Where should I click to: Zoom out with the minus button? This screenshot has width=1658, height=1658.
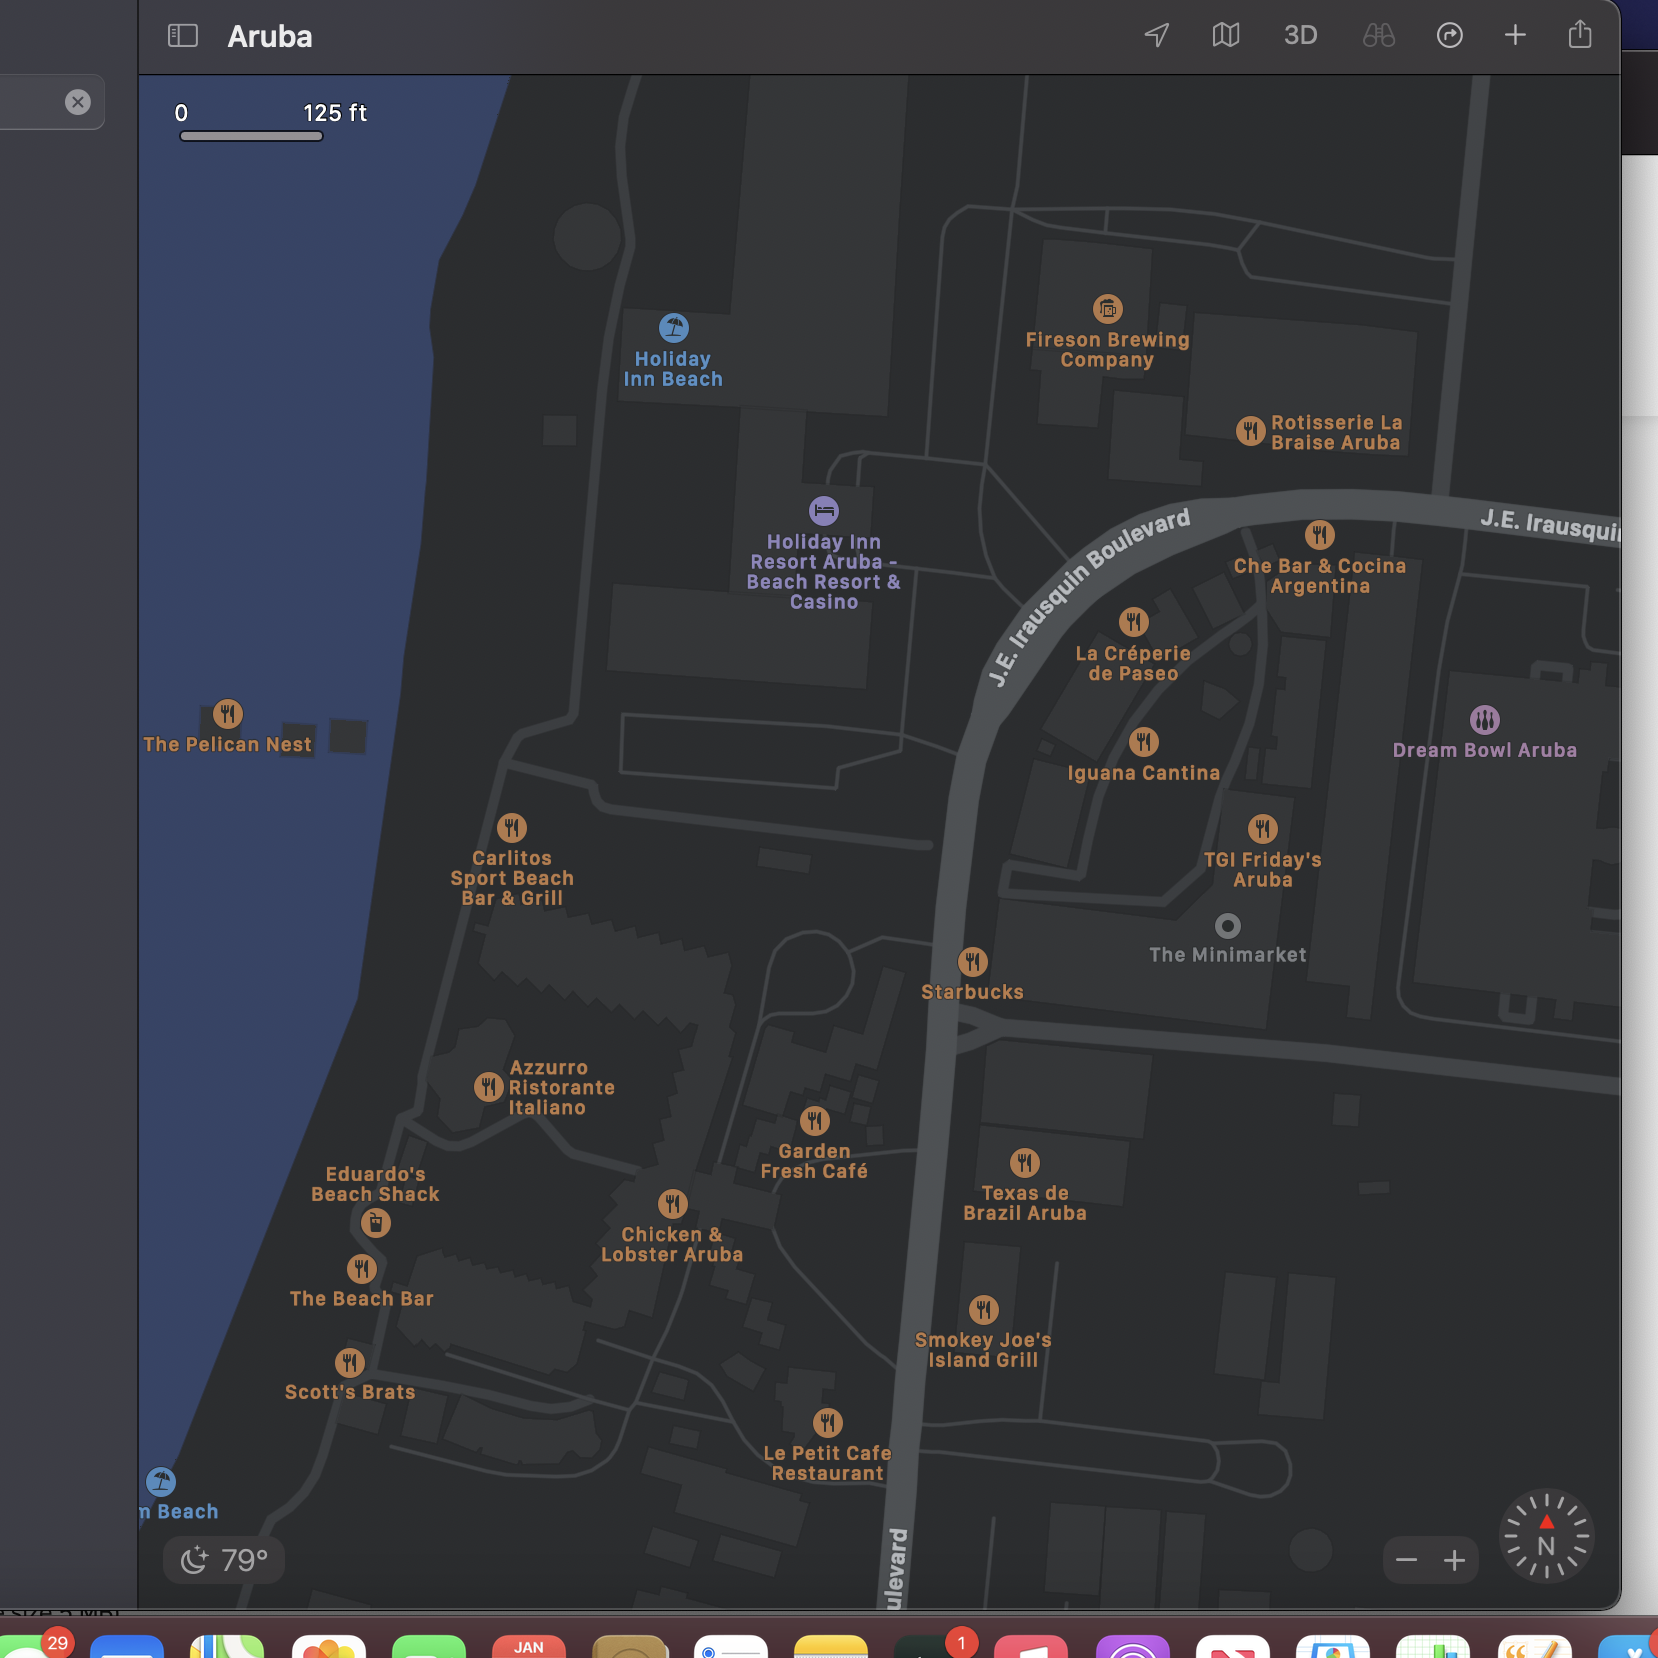pyautogui.click(x=1407, y=1560)
